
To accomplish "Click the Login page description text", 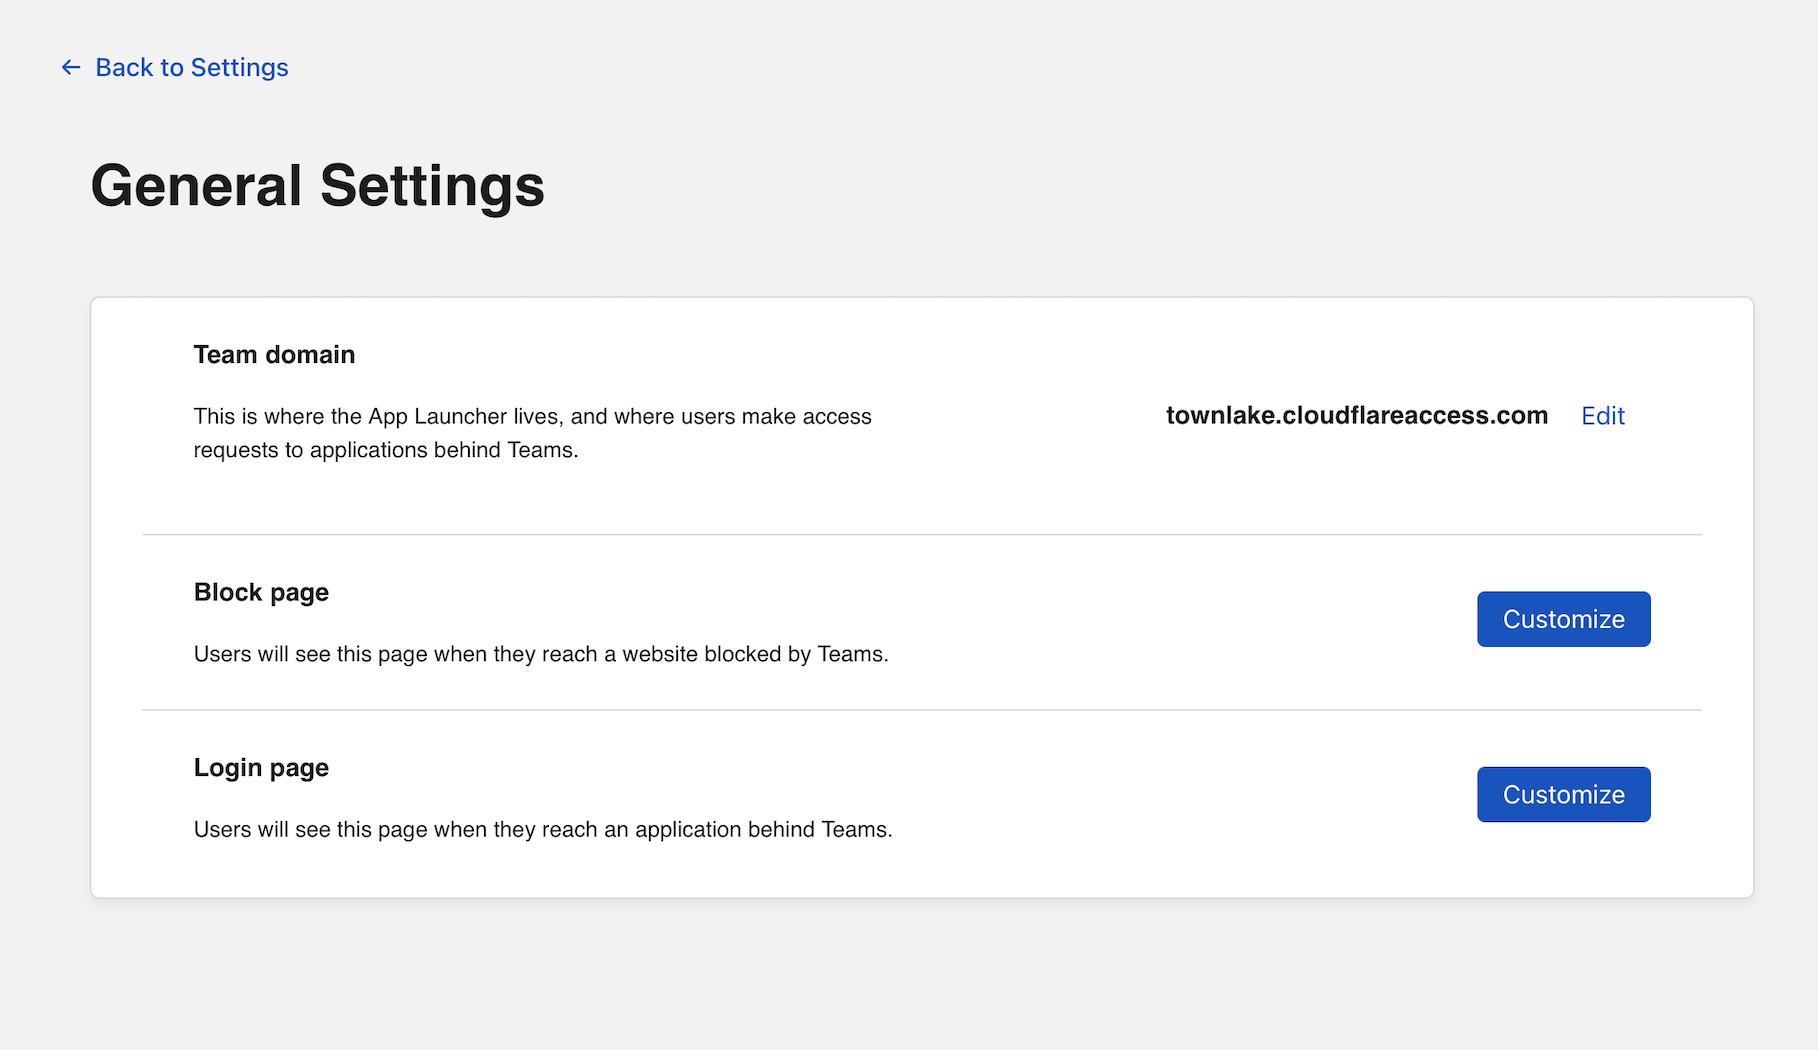I will click(543, 829).
